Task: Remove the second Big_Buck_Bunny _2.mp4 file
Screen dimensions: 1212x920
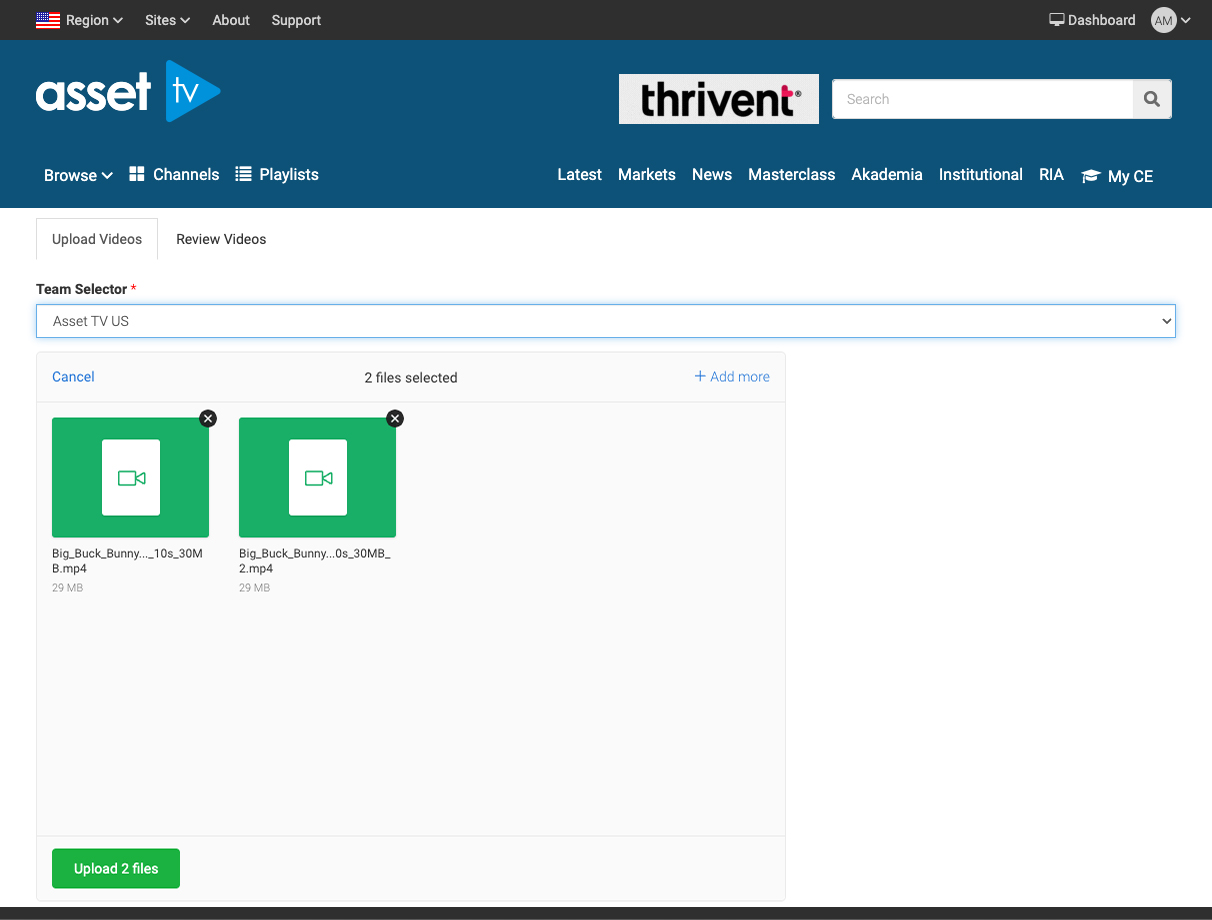Action: click(x=395, y=418)
